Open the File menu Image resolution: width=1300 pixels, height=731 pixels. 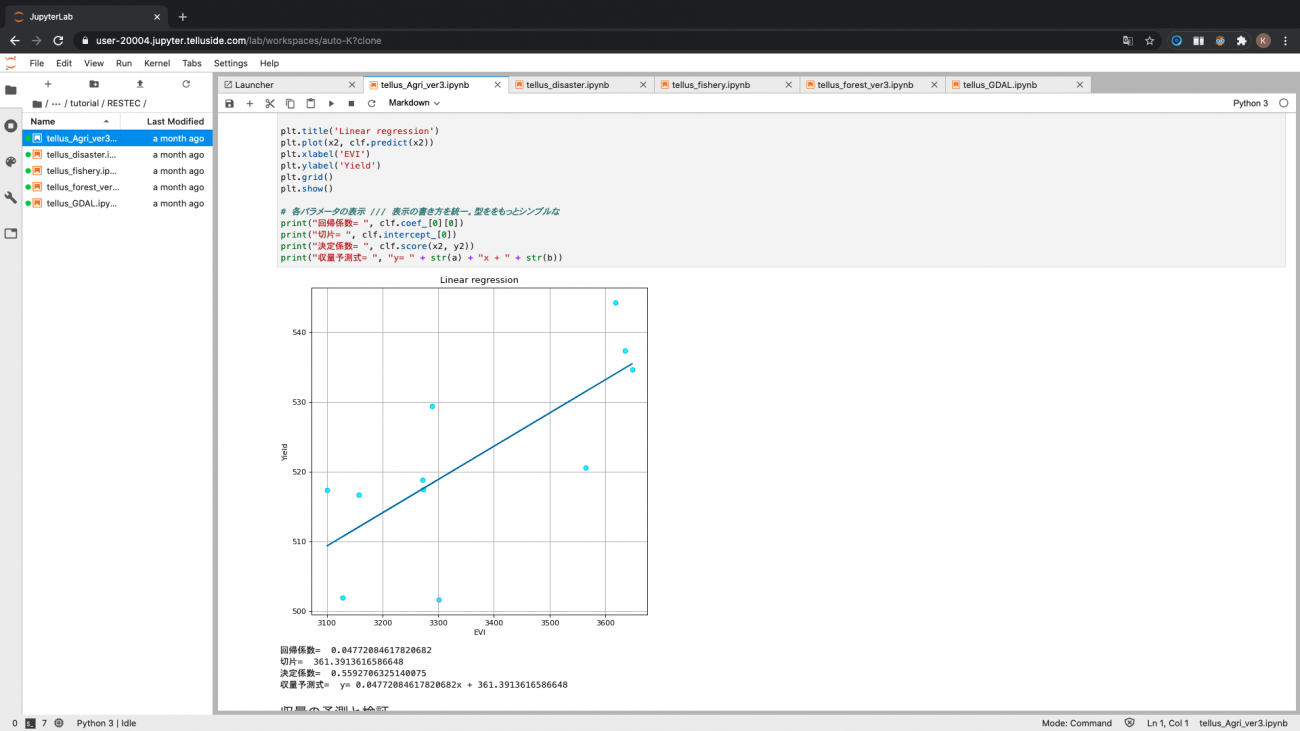coord(37,63)
